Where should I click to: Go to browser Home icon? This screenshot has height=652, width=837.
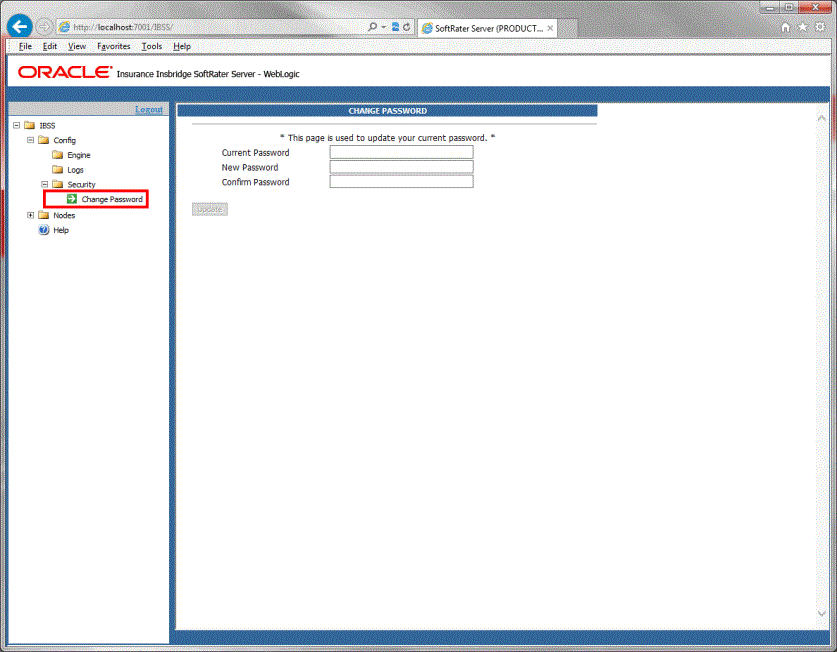point(785,27)
